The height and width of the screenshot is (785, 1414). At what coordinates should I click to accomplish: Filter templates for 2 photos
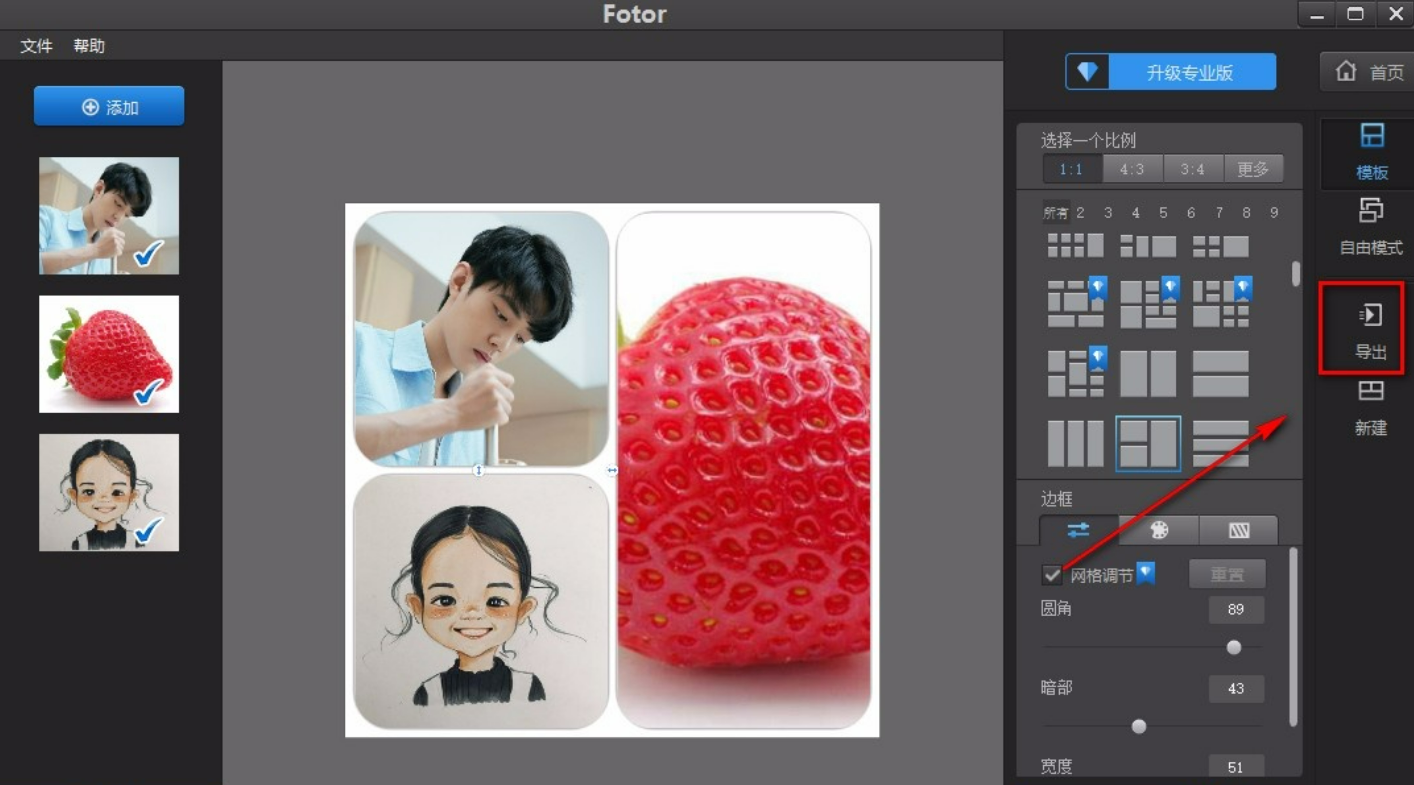coord(1081,212)
